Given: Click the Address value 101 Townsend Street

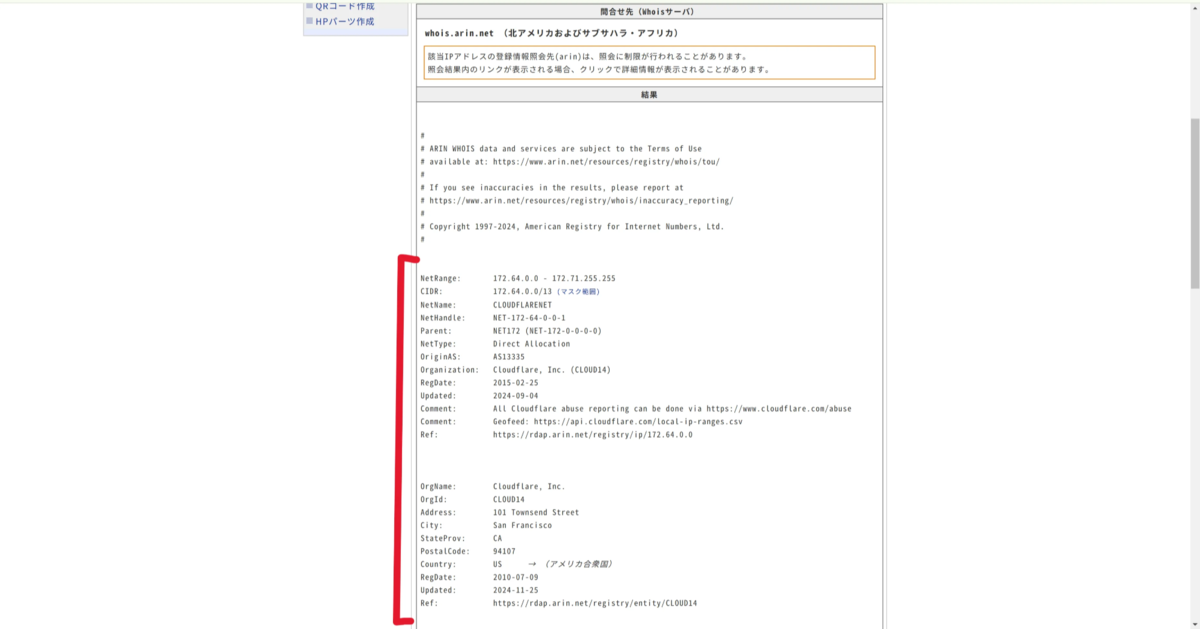Looking at the screenshot, I should [x=536, y=512].
